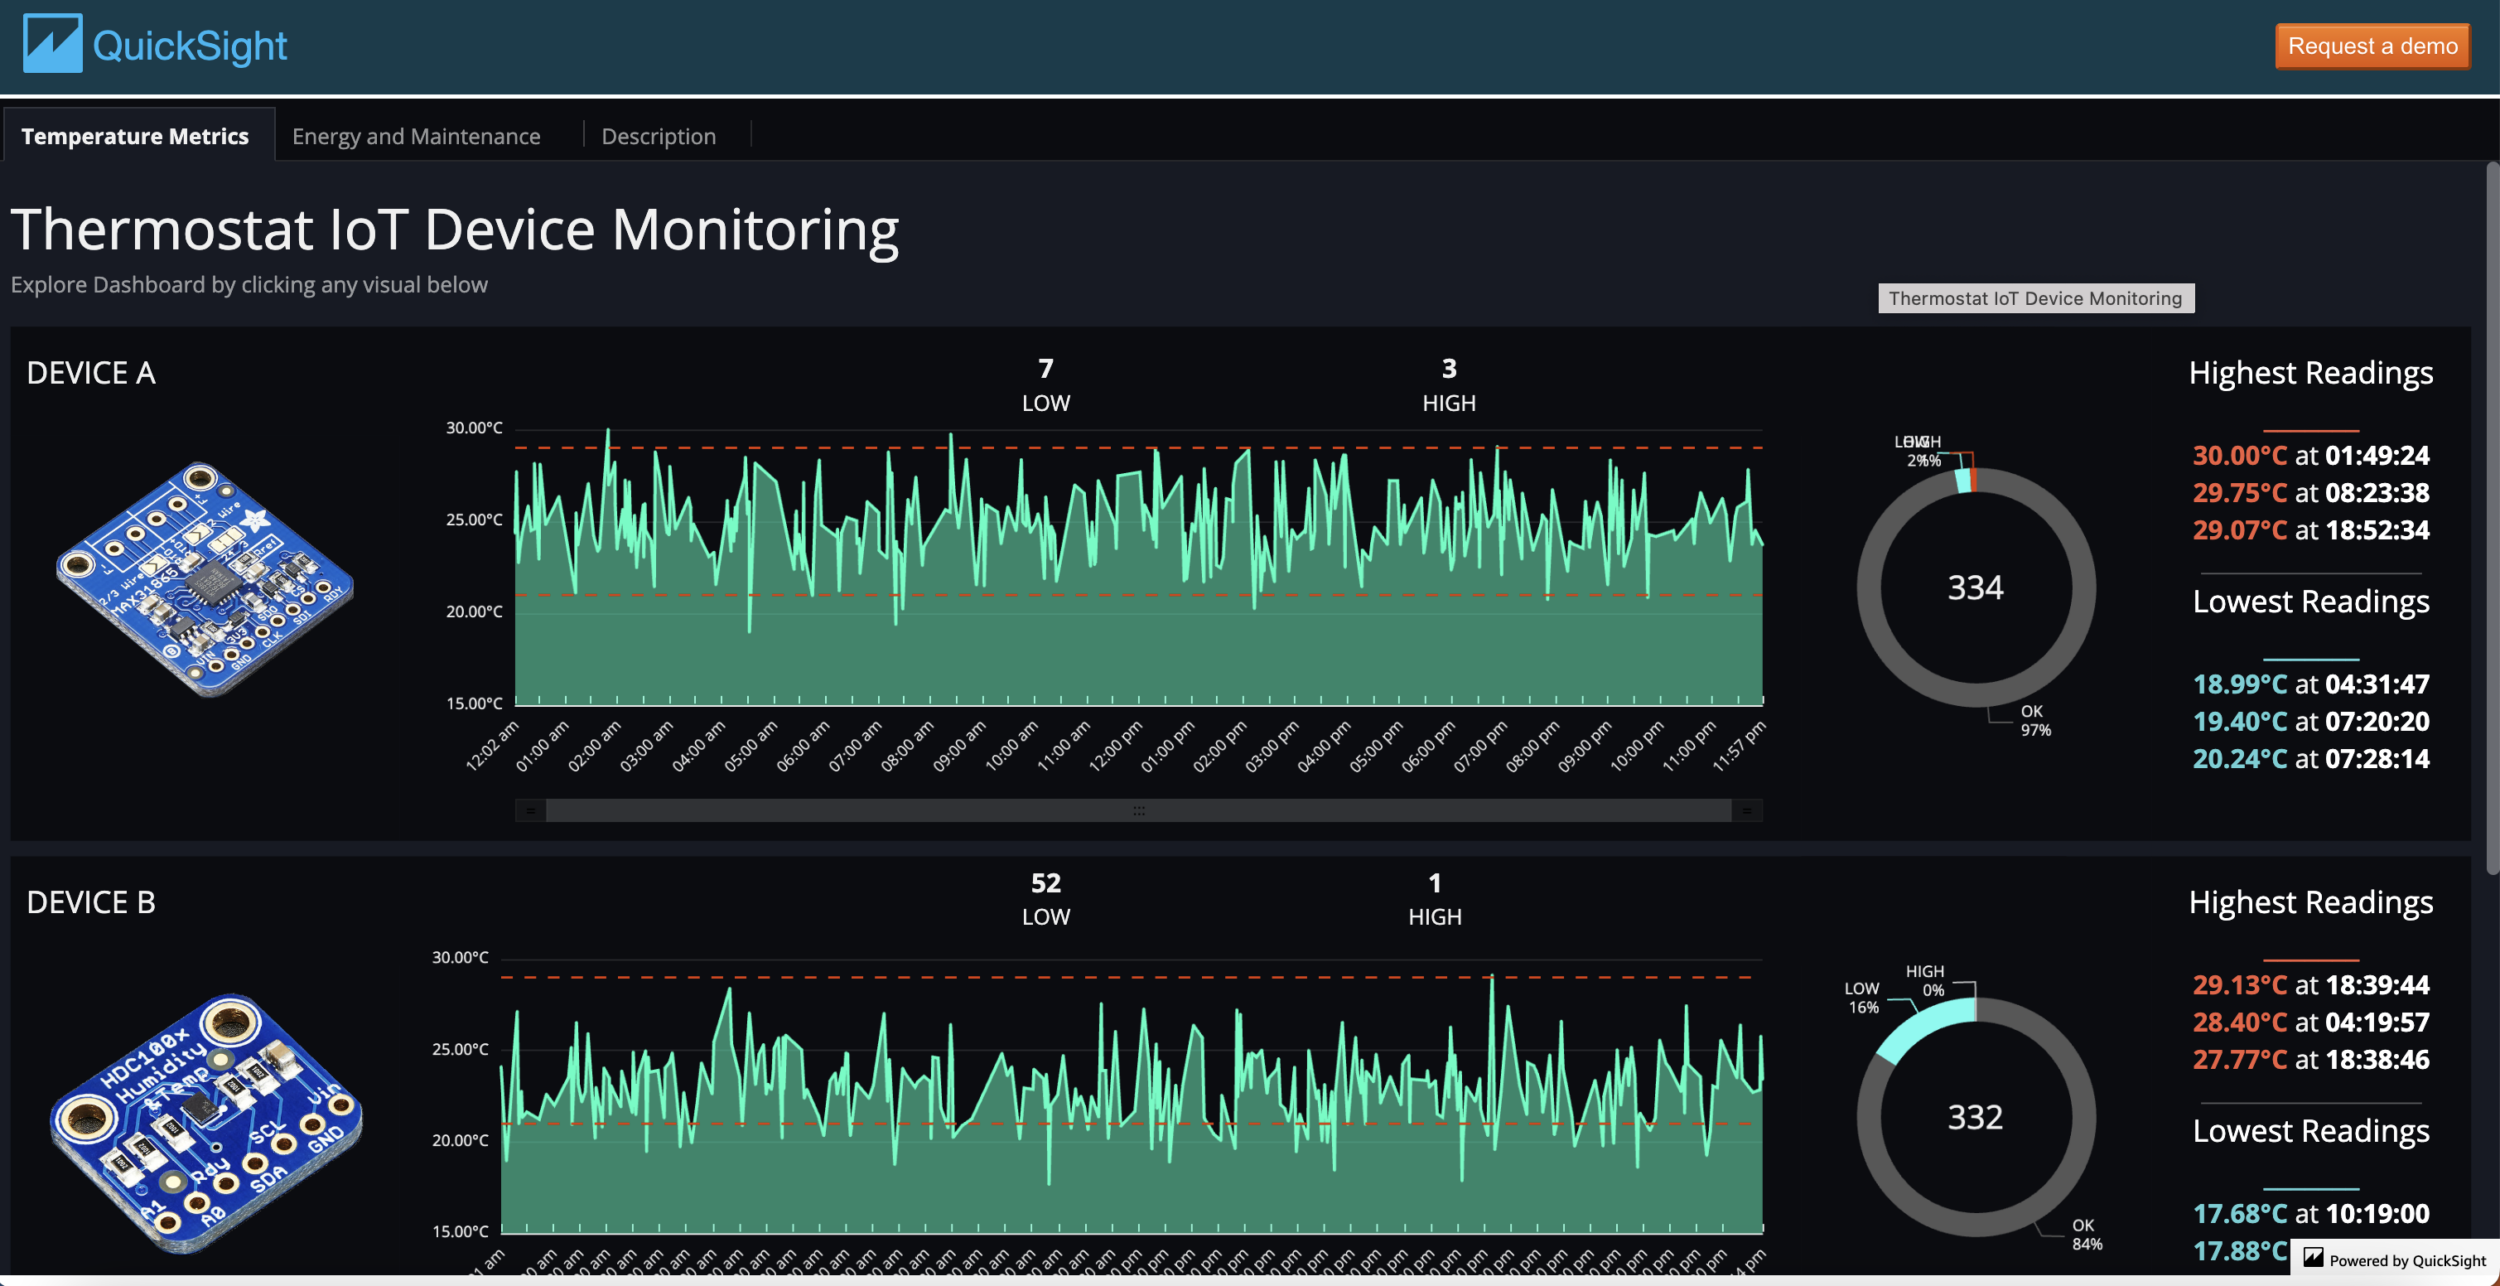Click the Thermostat IoT Device Monitoring tooltip label
Screen dimensions: 2500x1286
[x=2035, y=298]
